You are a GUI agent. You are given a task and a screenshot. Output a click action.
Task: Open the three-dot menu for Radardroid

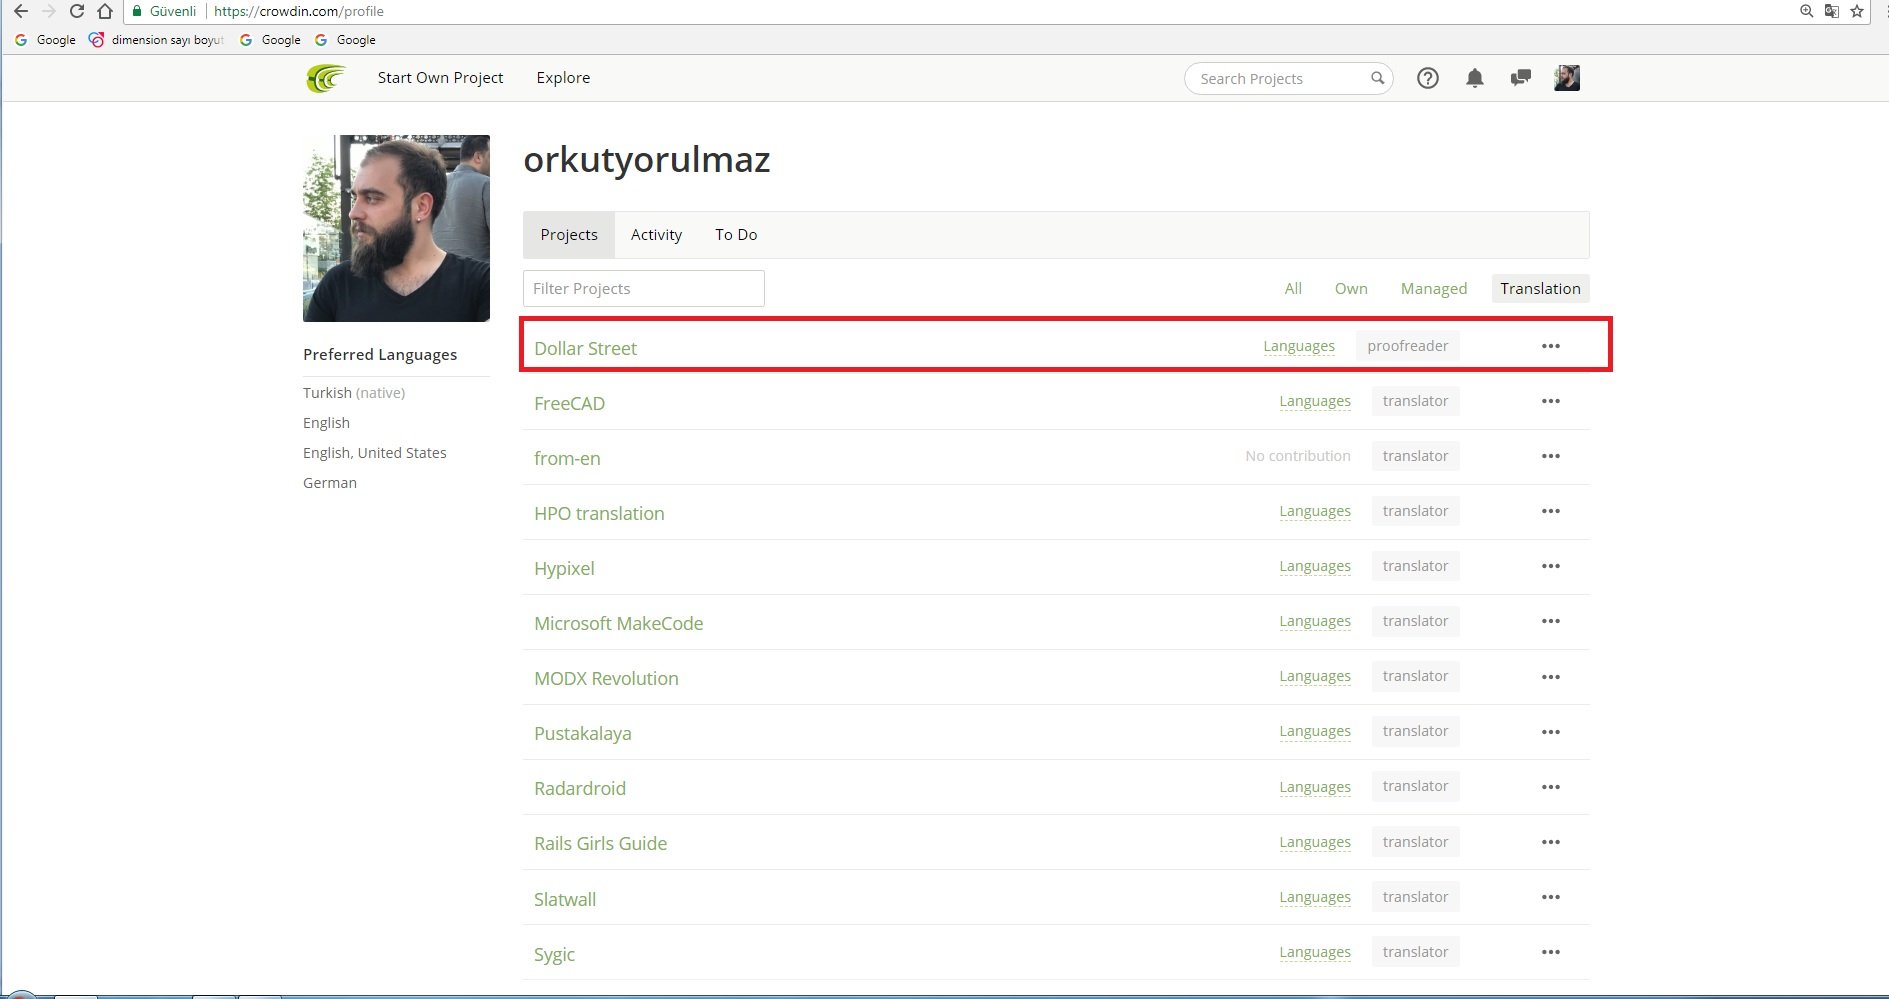(x=1551, y=787)
